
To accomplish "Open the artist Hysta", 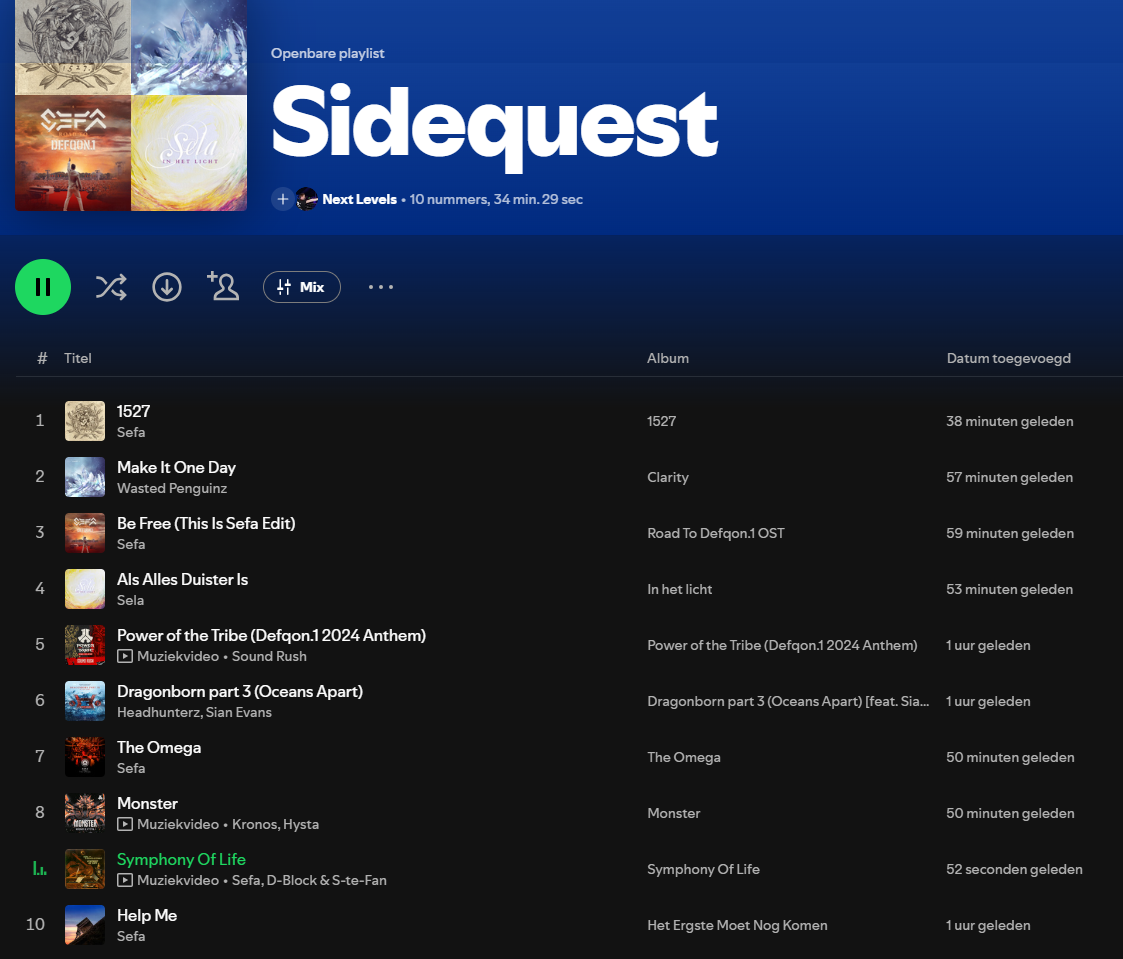I will point(301,824).
